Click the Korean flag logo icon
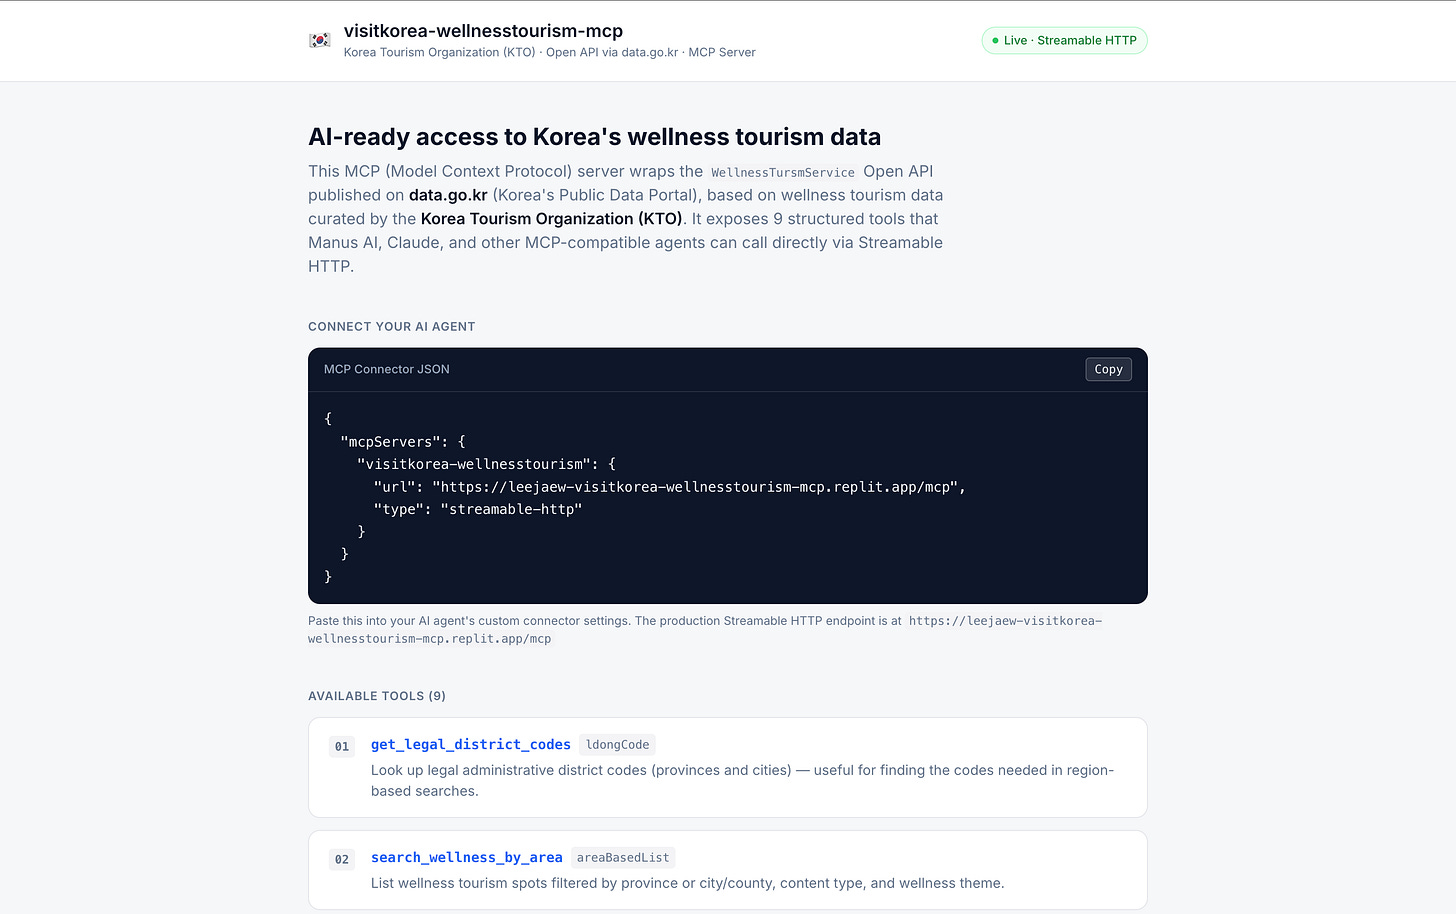The image size is (1456, 914). 319,40
